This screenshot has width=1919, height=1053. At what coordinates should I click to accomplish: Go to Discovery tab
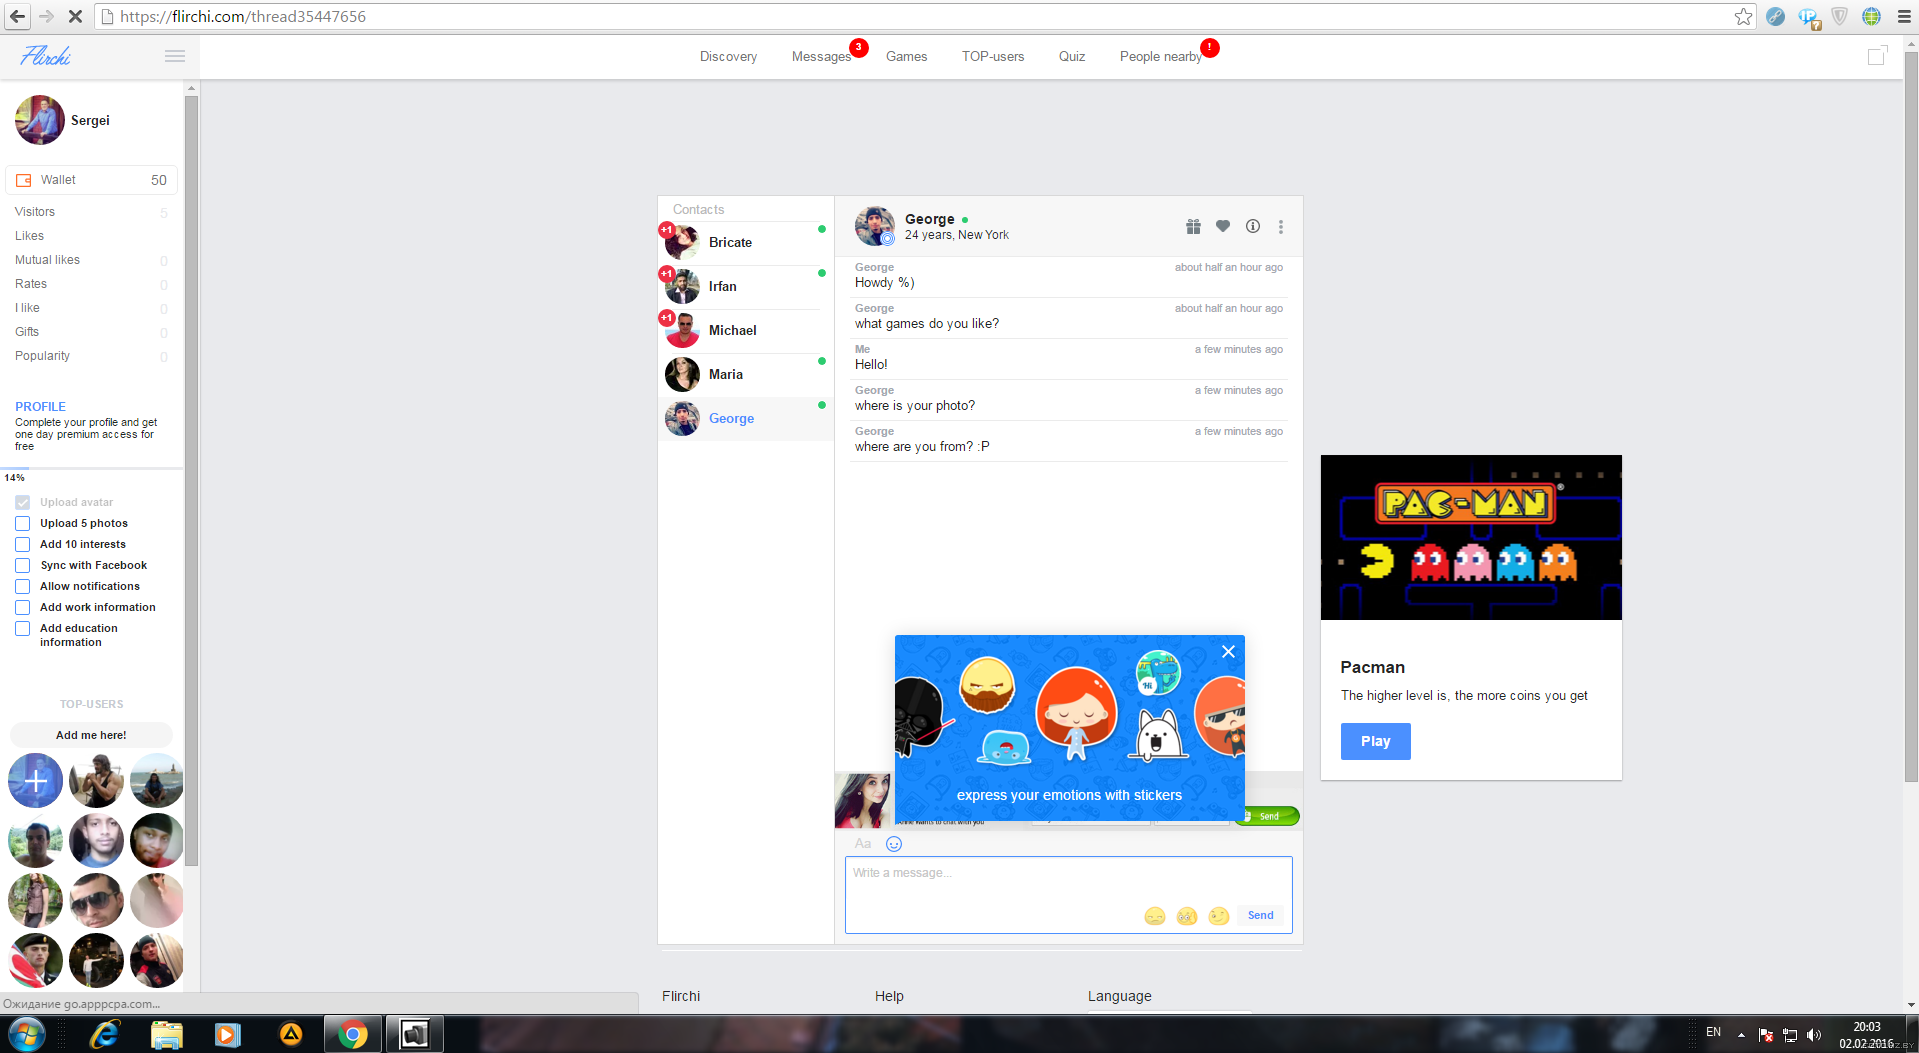[x=728, y=57]
